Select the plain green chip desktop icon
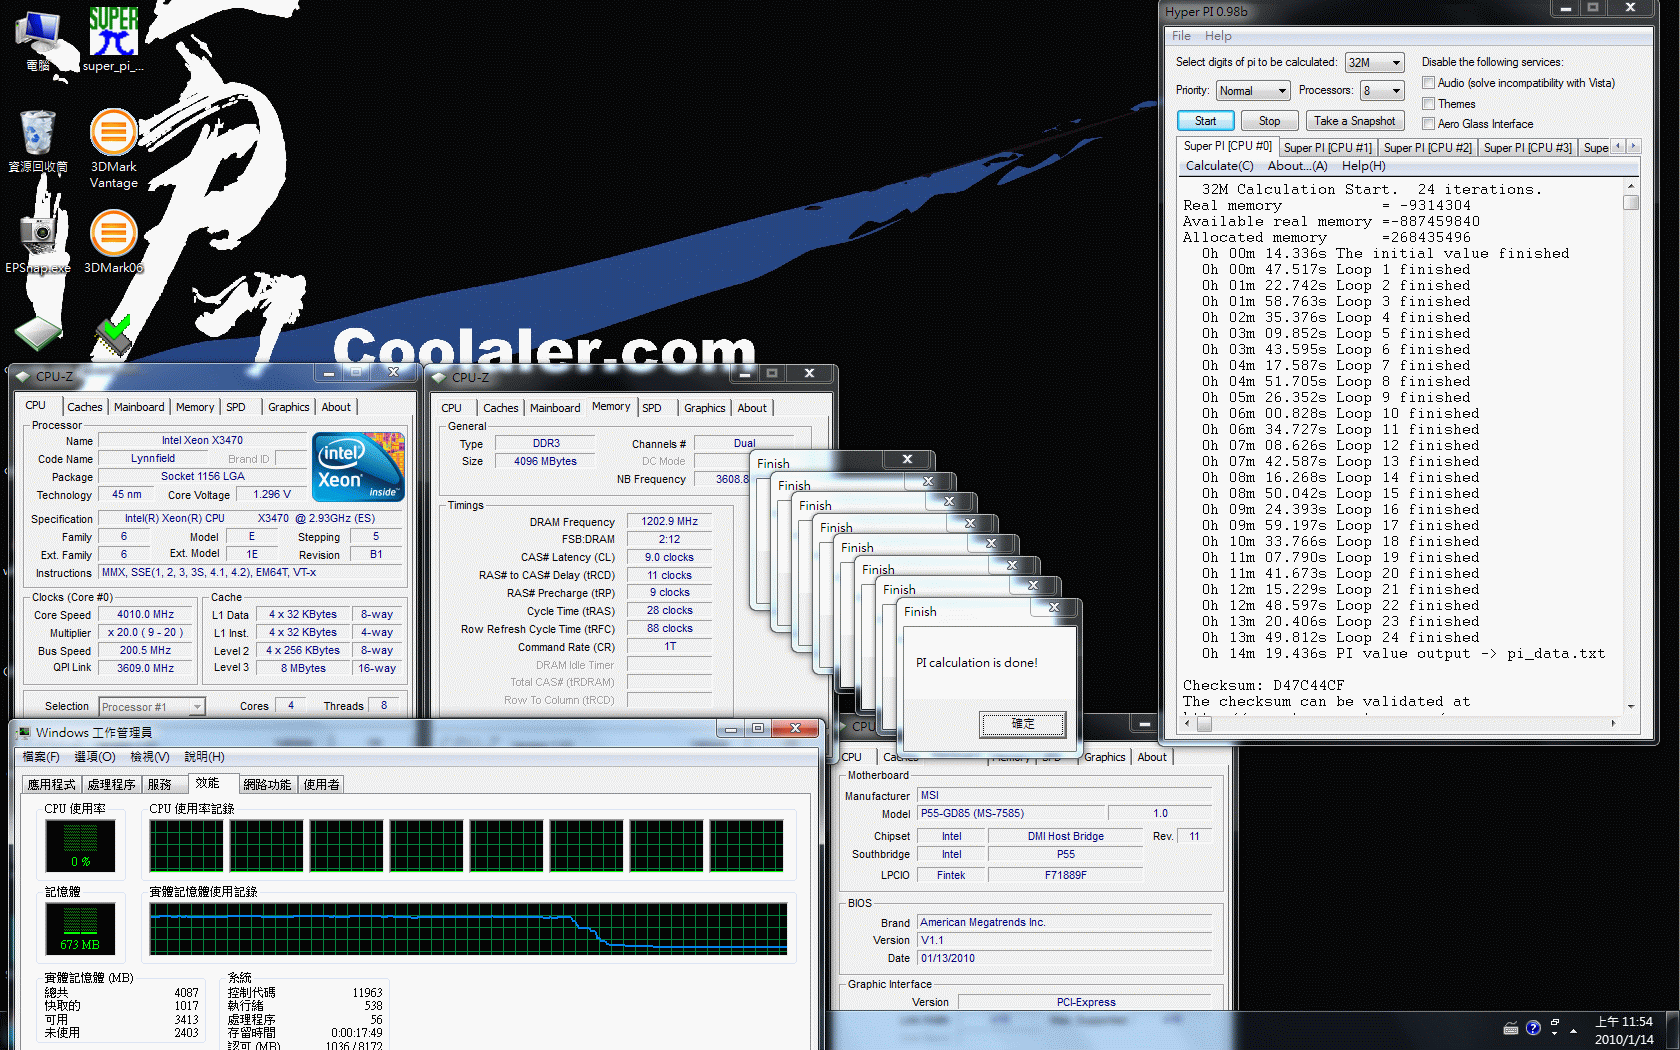Image resolution: width=1680 pixels, height=1050 pixels. click(x=38, y=335)
